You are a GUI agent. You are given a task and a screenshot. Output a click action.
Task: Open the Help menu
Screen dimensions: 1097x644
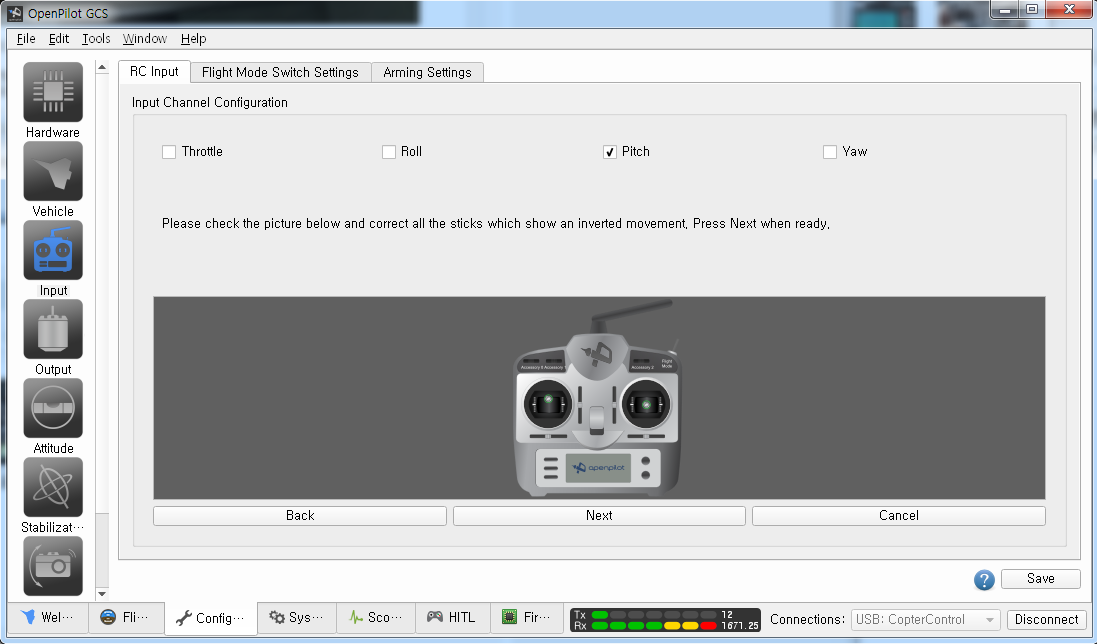[193, 38]
